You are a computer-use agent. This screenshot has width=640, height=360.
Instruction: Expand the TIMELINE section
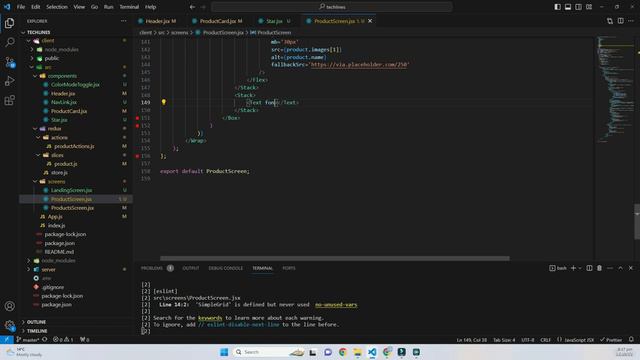[37, 331]
